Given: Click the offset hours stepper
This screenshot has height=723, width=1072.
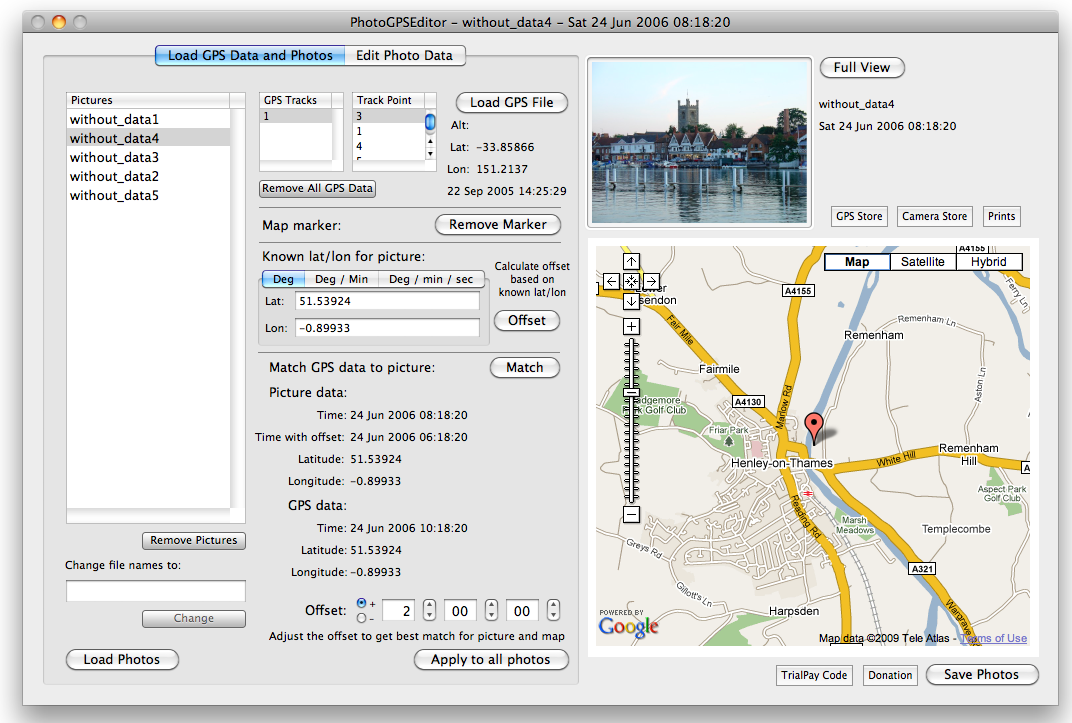Looking at the screenshot, I should click(429, 610).
